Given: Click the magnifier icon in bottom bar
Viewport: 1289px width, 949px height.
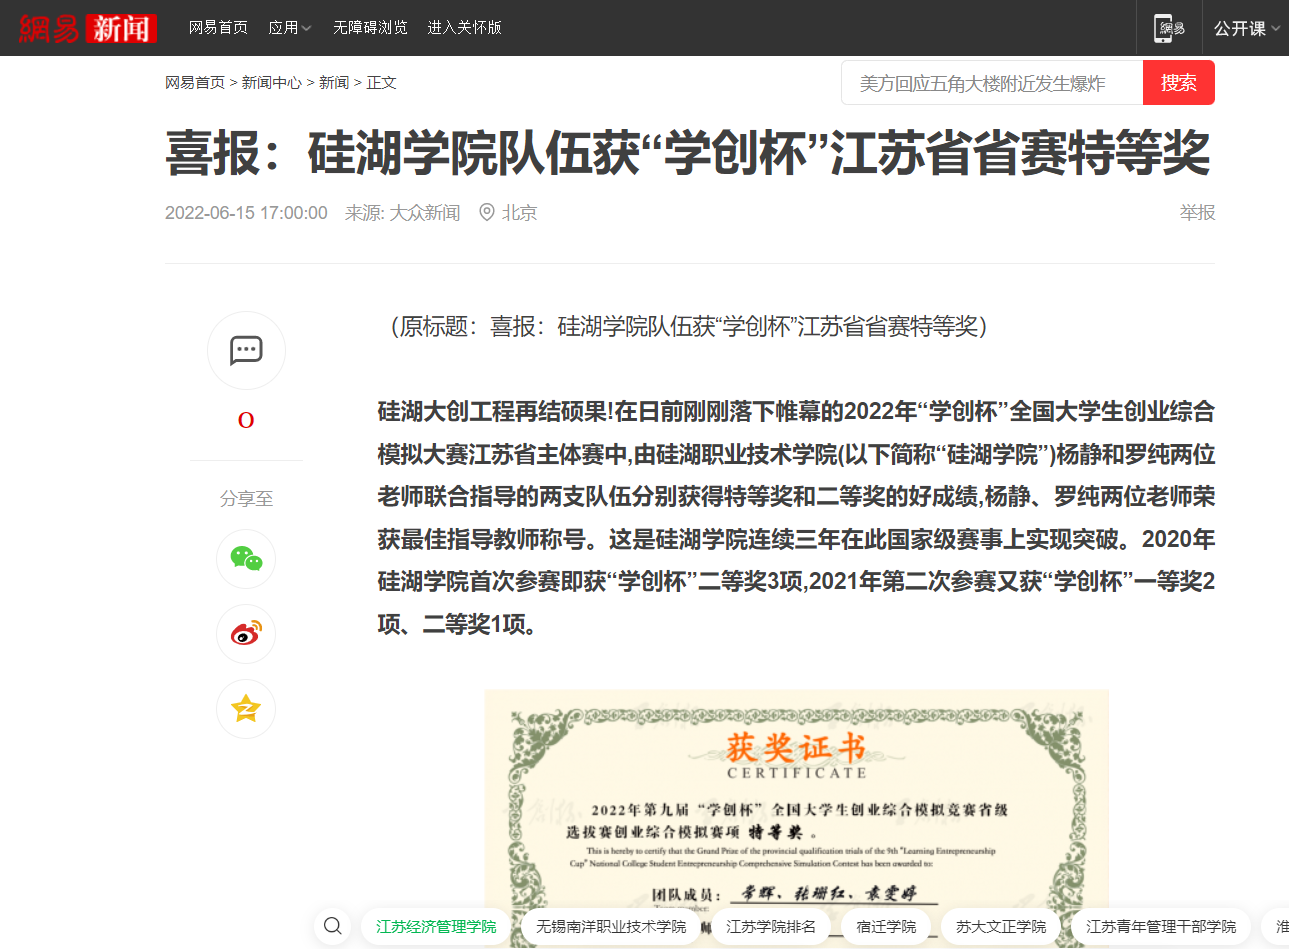Looking at the screenshot, I should [x=333, y=926].
